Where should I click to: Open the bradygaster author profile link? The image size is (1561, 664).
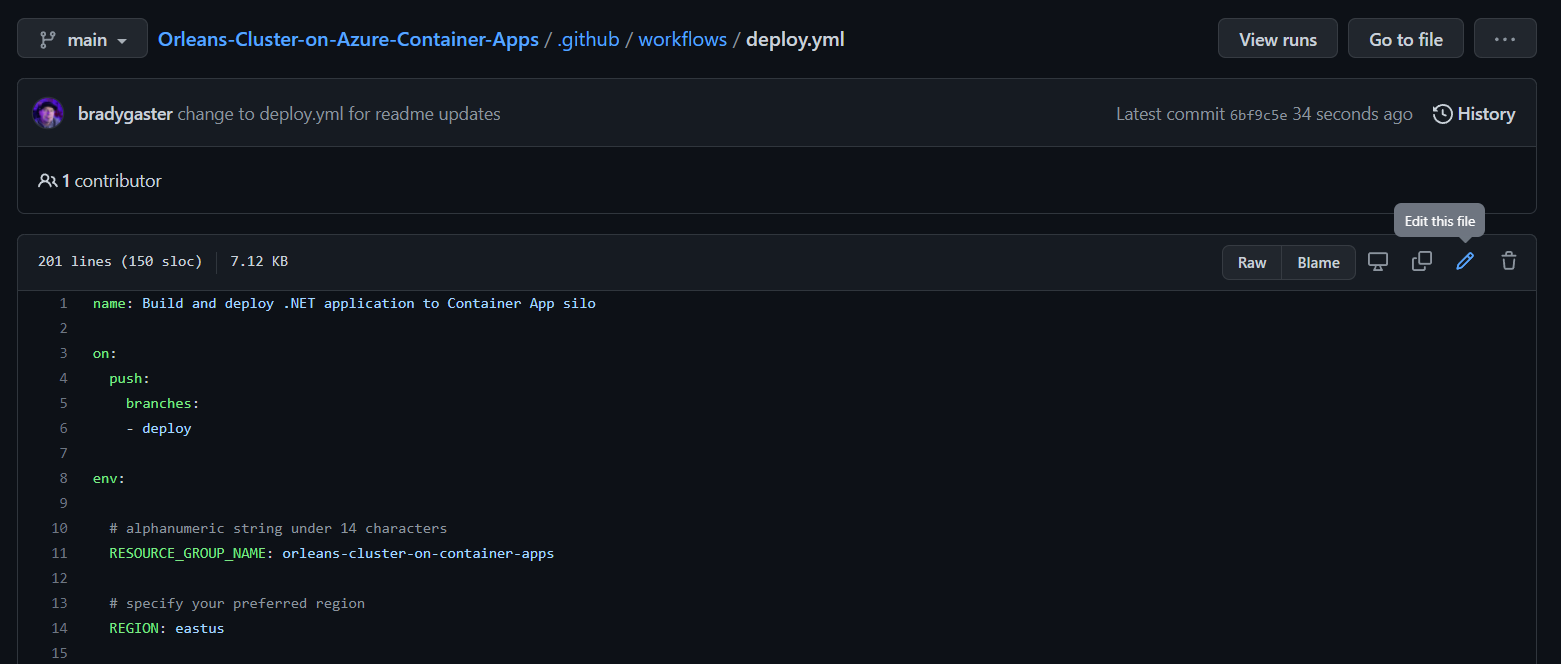(x=125, y=114)
